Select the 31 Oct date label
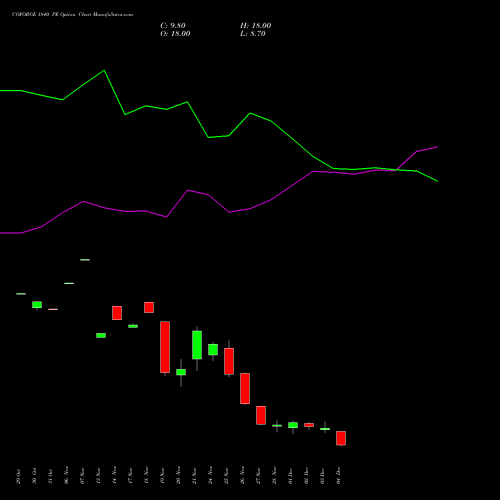Viewport: 500px width, 500px height. click(50, 476)
